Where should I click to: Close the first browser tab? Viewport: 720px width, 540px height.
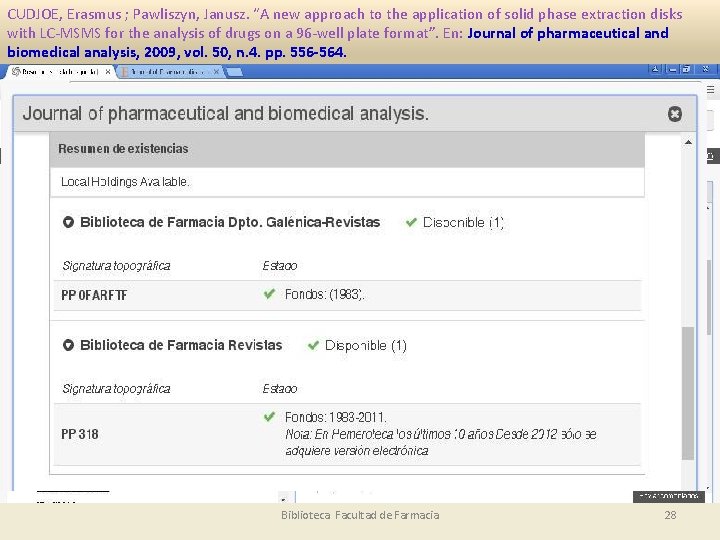pos(108,72)
